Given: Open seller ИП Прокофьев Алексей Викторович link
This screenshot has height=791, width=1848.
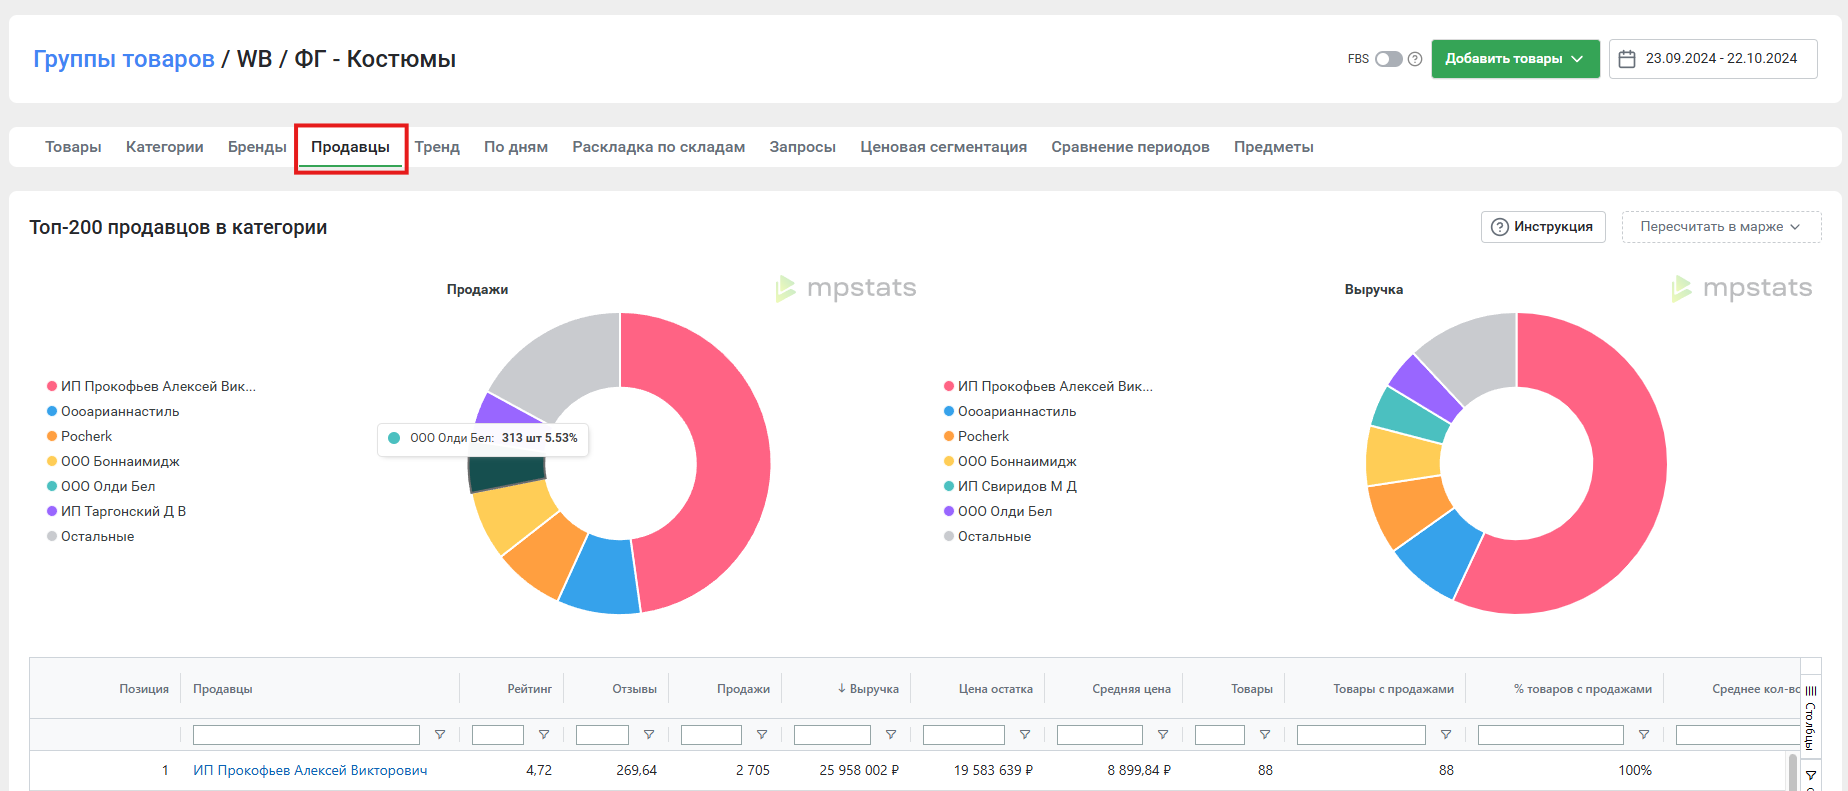Looking at the screenshot, I should [x=310, y=770].
